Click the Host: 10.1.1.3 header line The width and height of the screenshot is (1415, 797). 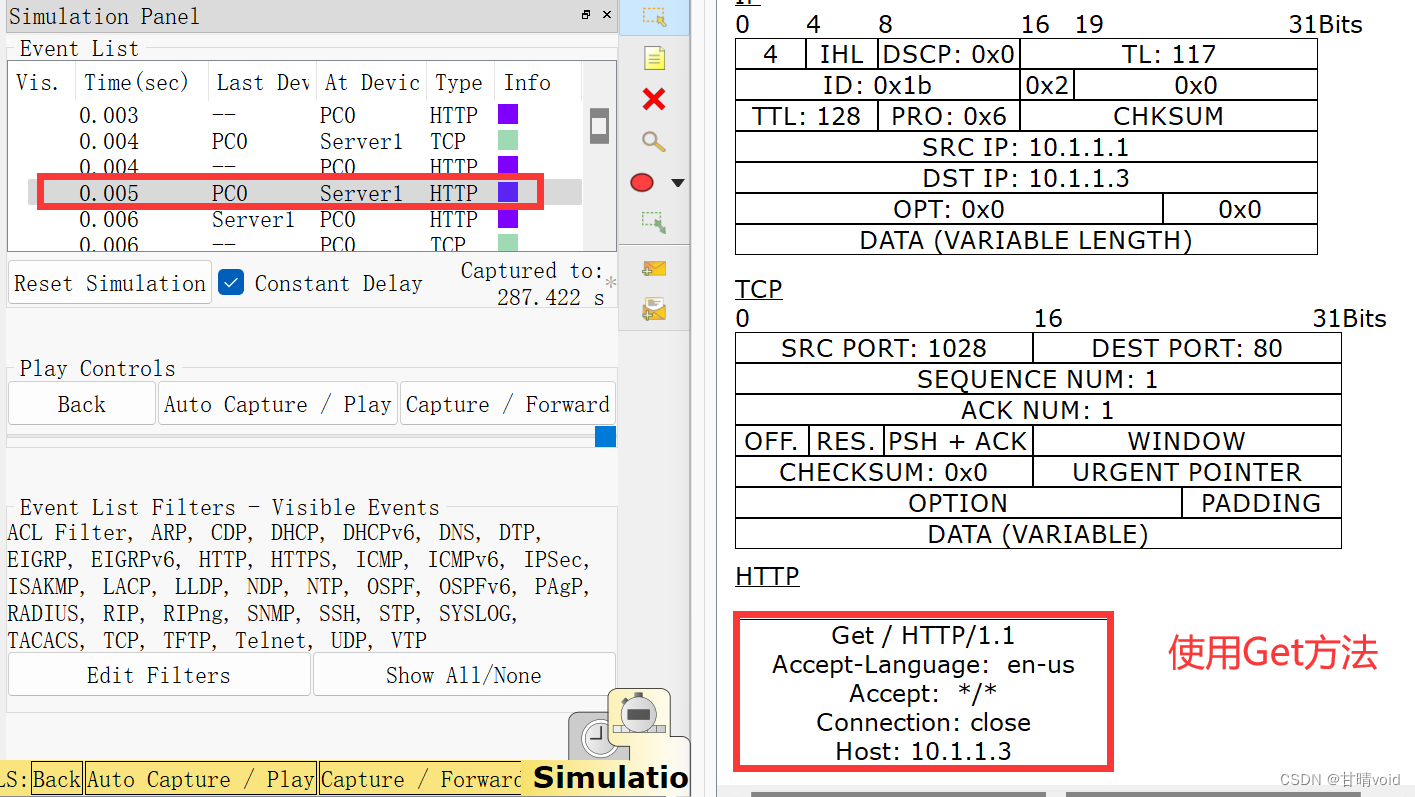pos(923,751)
